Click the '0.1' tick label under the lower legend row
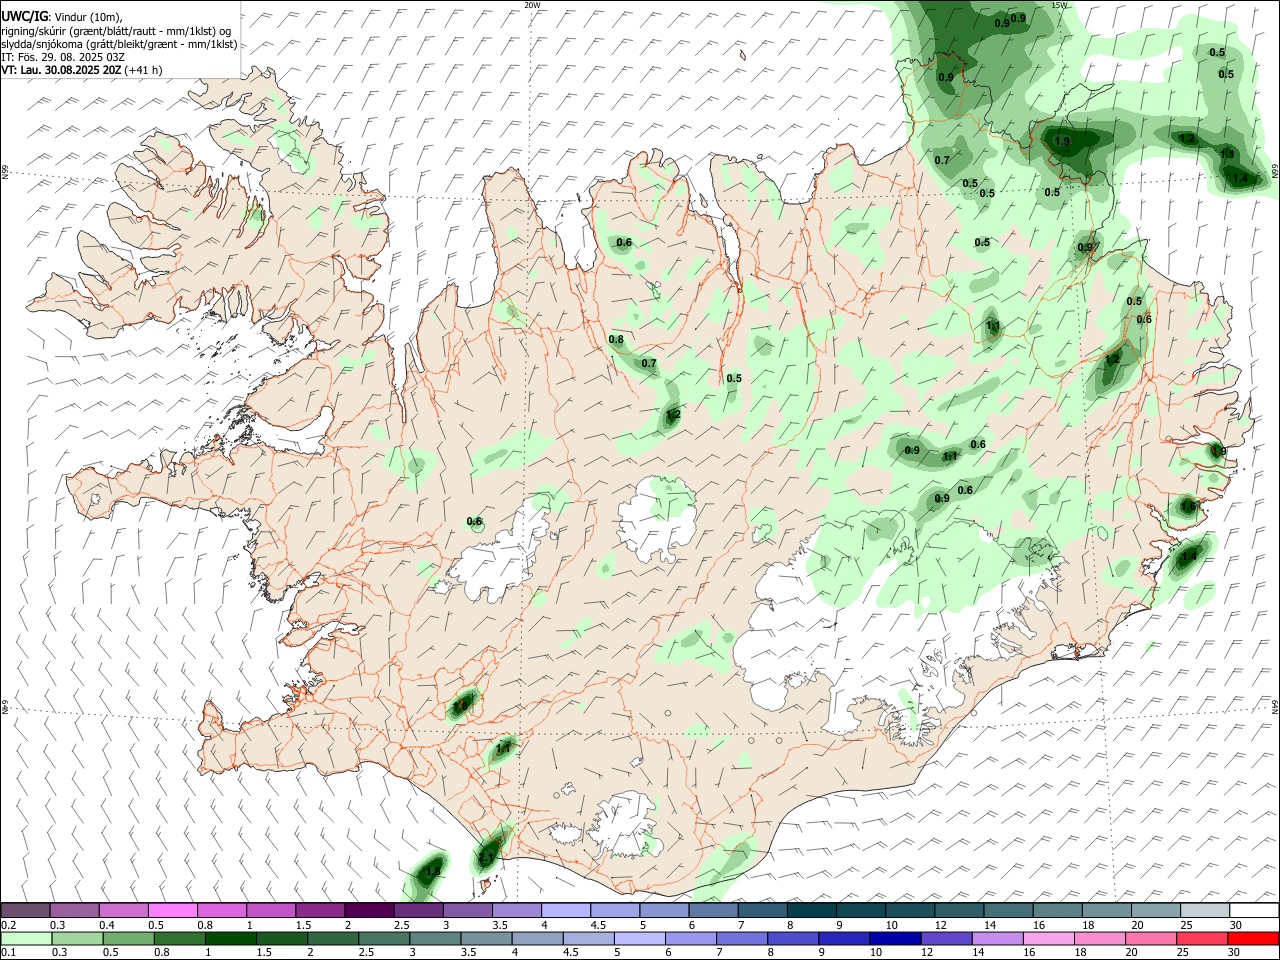This screenshot has width=1280, height=960. 9,952
